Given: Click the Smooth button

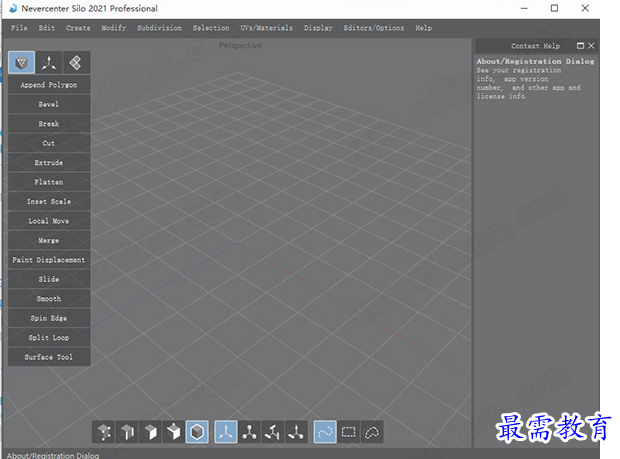Looking at the screenshot, I should tap(49, 299).
